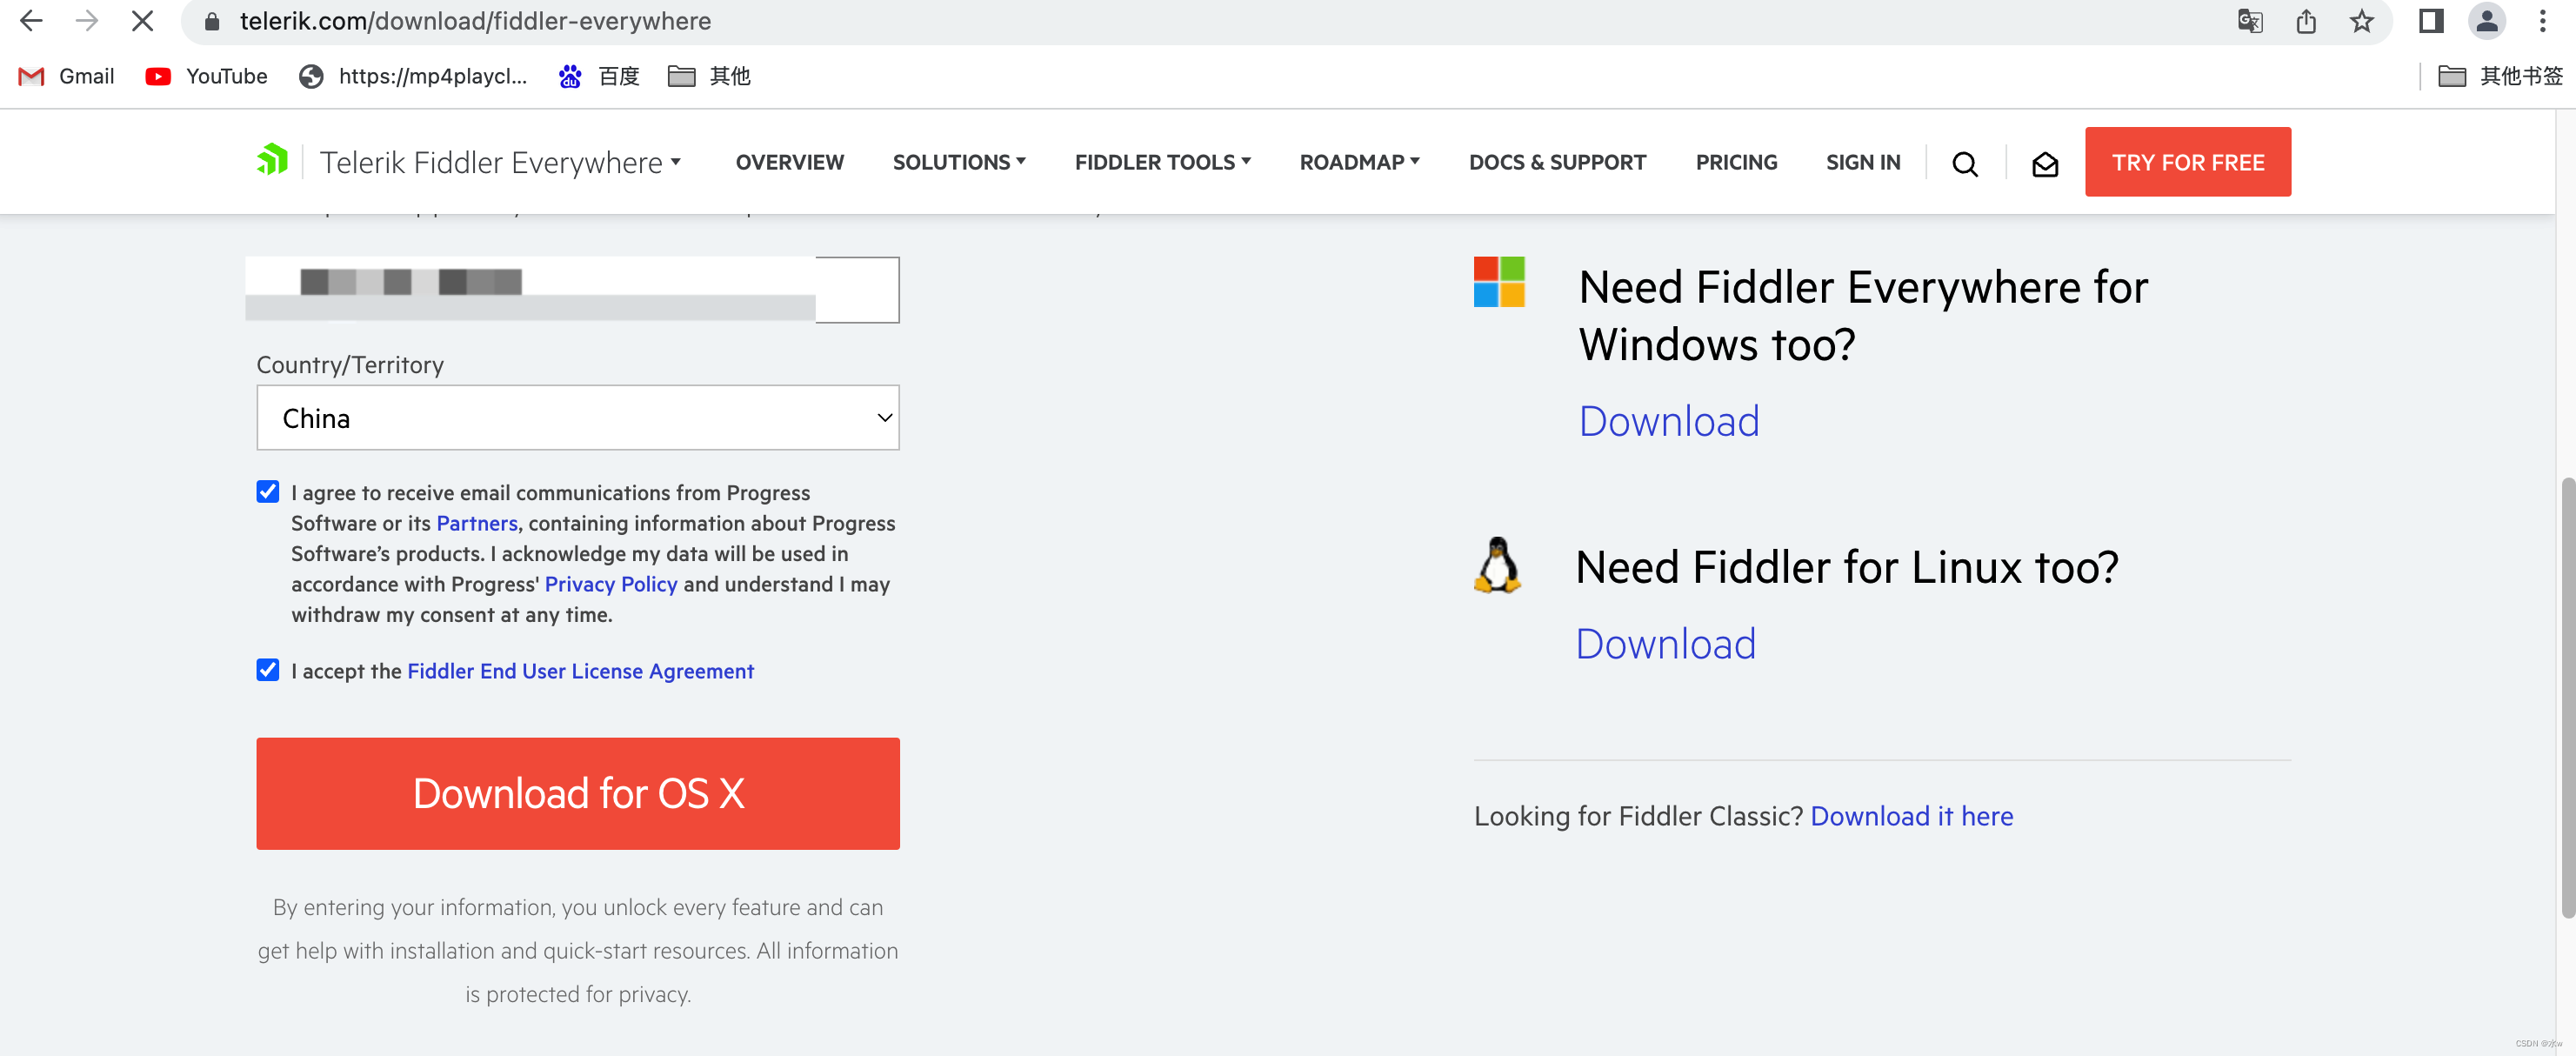This screenshot has height=1056, width=2576.
Task: Expand the Solutions navigation dropdown
Action: pyautogui.click(x=958, y=162)
